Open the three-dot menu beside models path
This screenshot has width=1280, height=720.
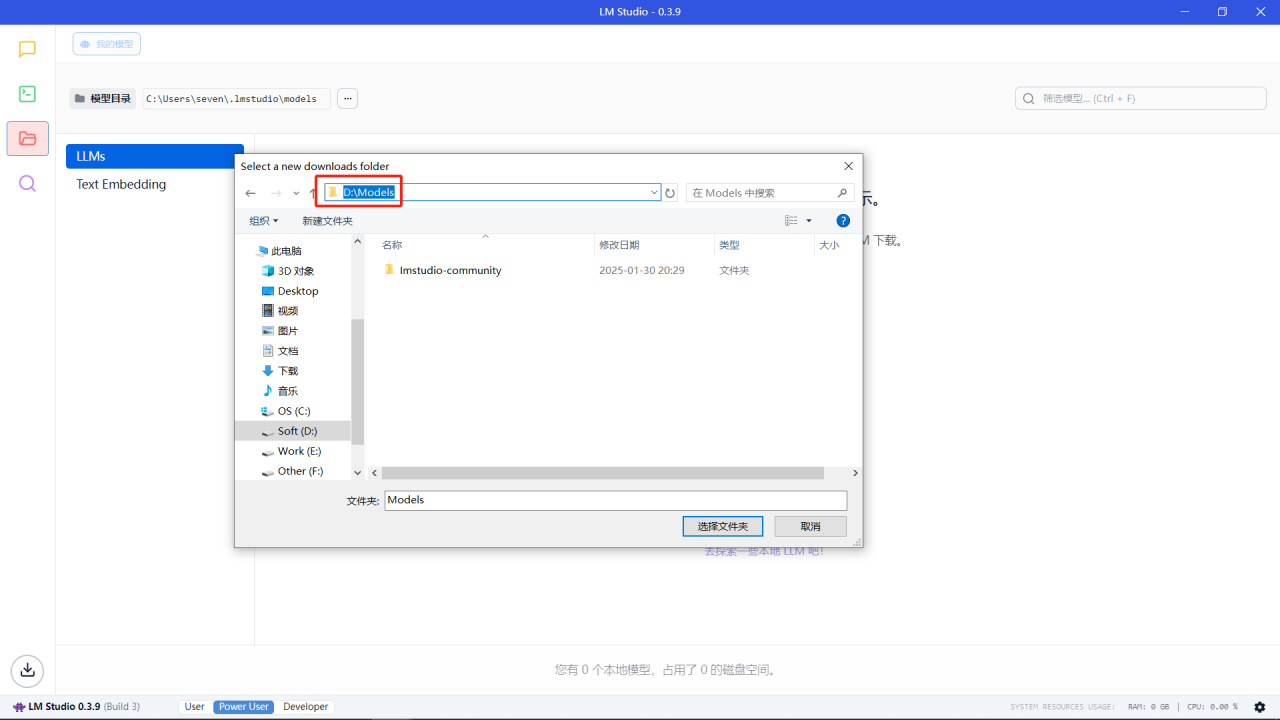347,99
